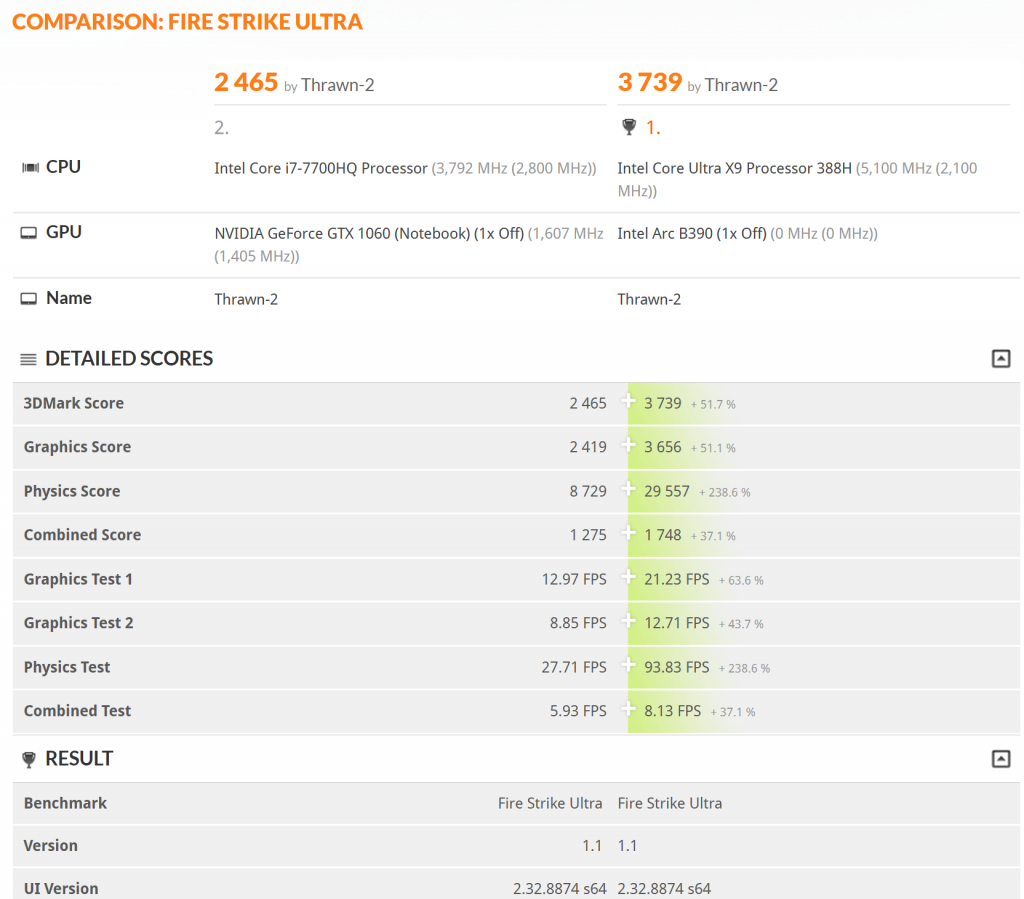
Task: Open the 2 465 score result link
Action: click(x=246, y=82)
